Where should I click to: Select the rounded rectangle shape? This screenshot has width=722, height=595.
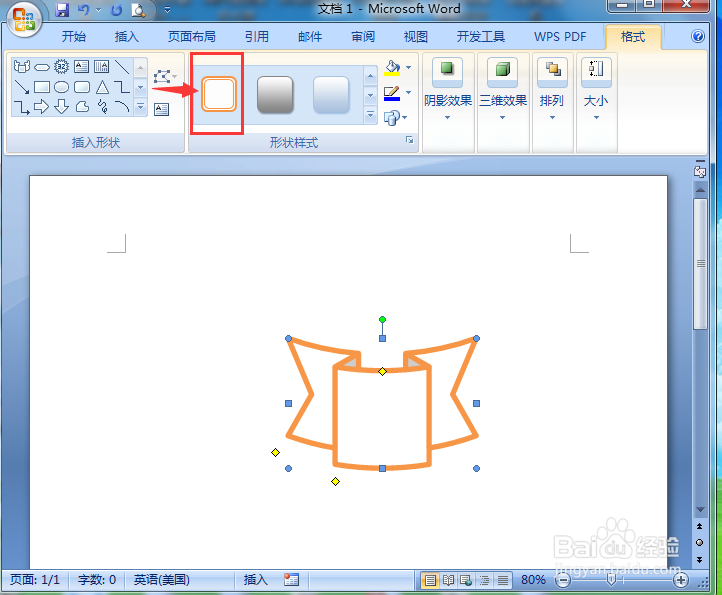(82, 87)
